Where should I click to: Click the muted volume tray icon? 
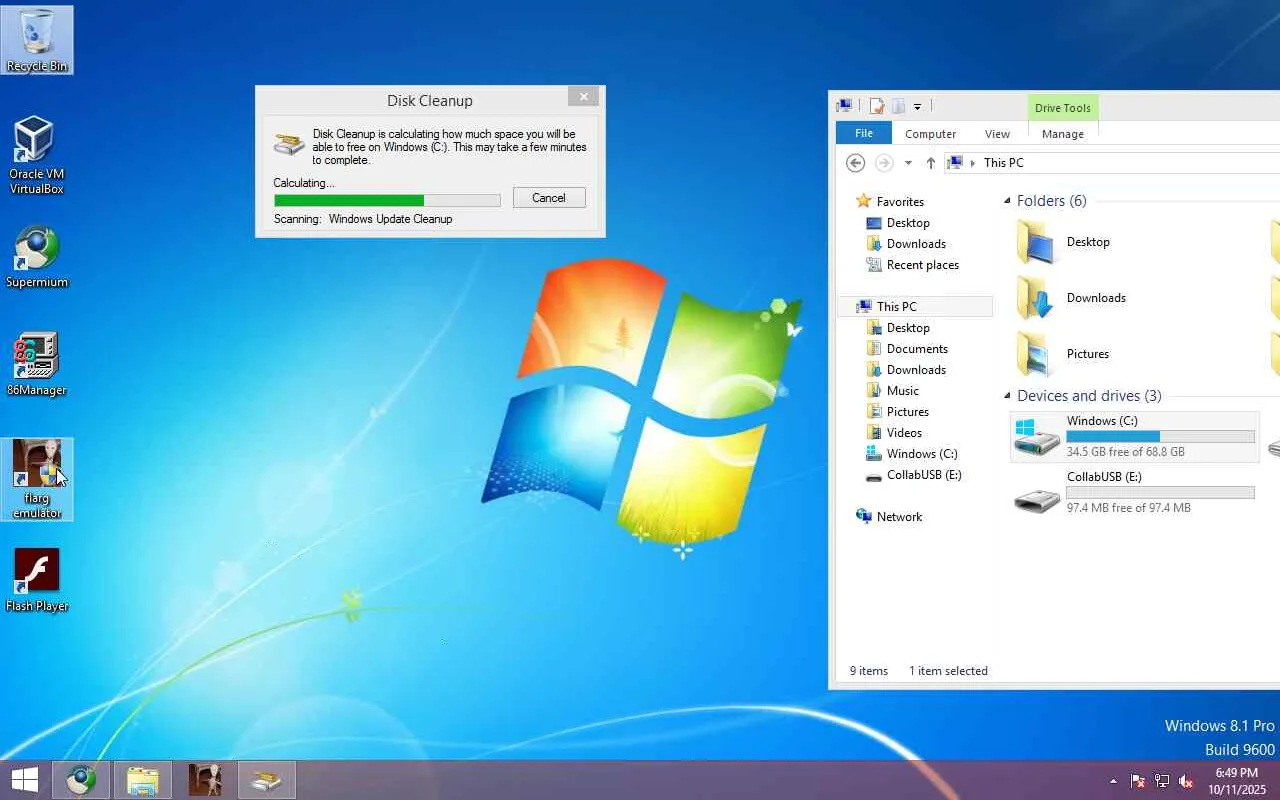1186,781
